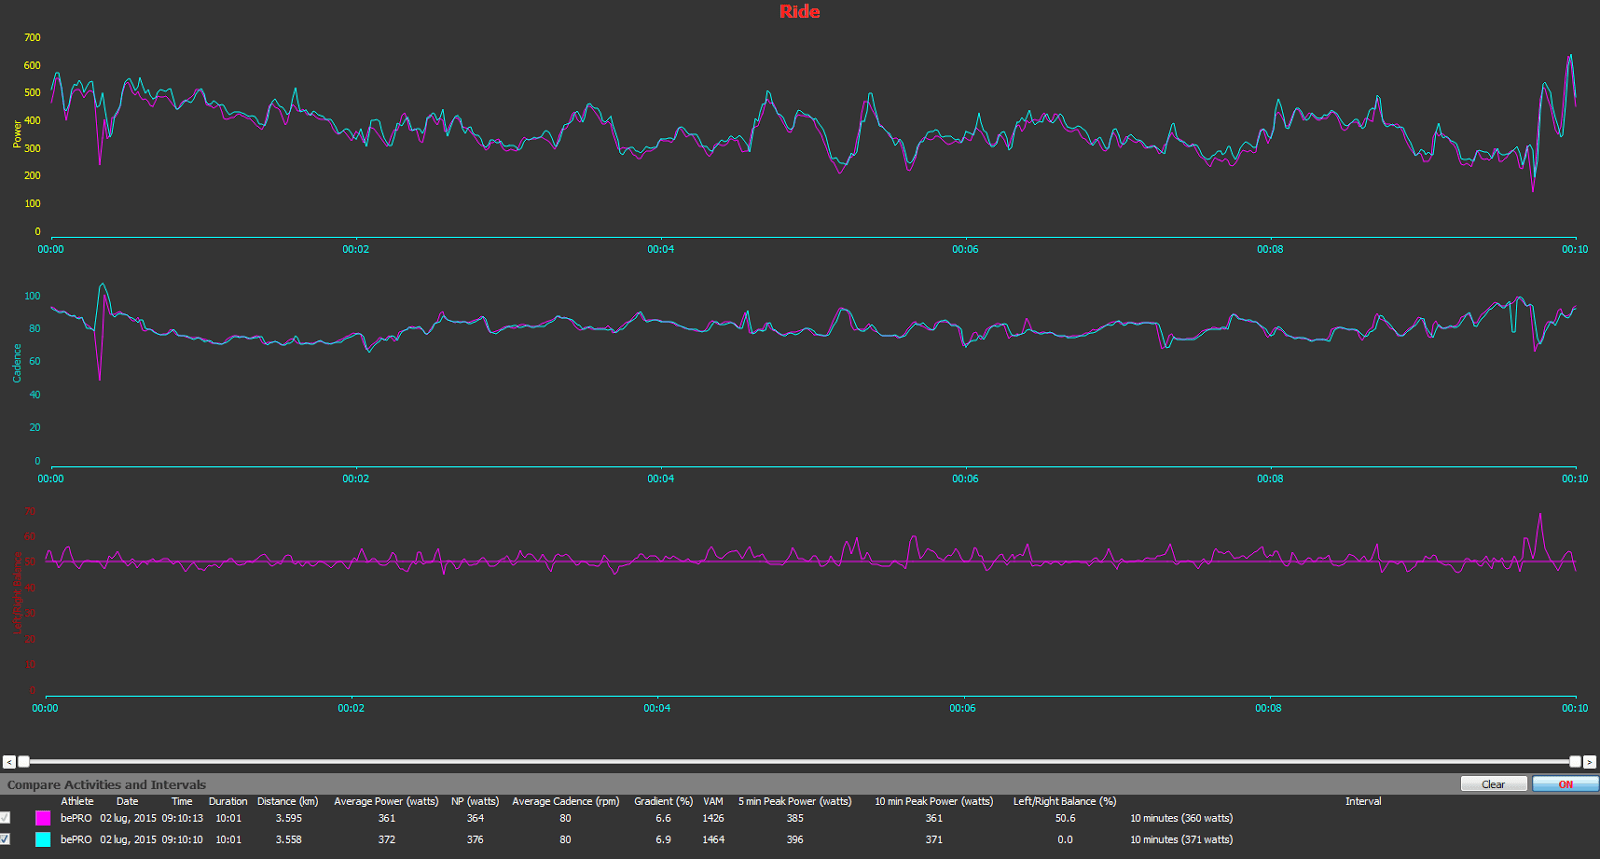
Task: Toggle checkbox for the cyan bePRO activity
Action: tap(5, 839)
